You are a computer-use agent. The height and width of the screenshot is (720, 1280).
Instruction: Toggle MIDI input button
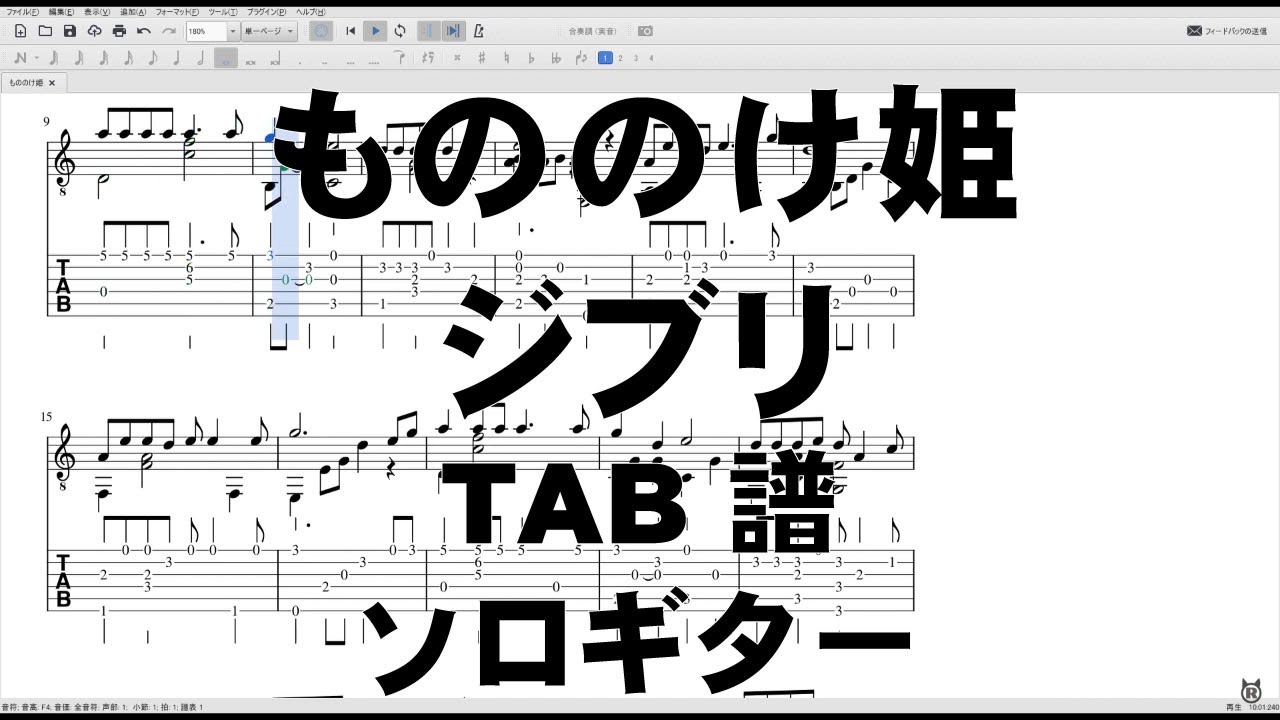pyautogui.click(x=321, y=31)
